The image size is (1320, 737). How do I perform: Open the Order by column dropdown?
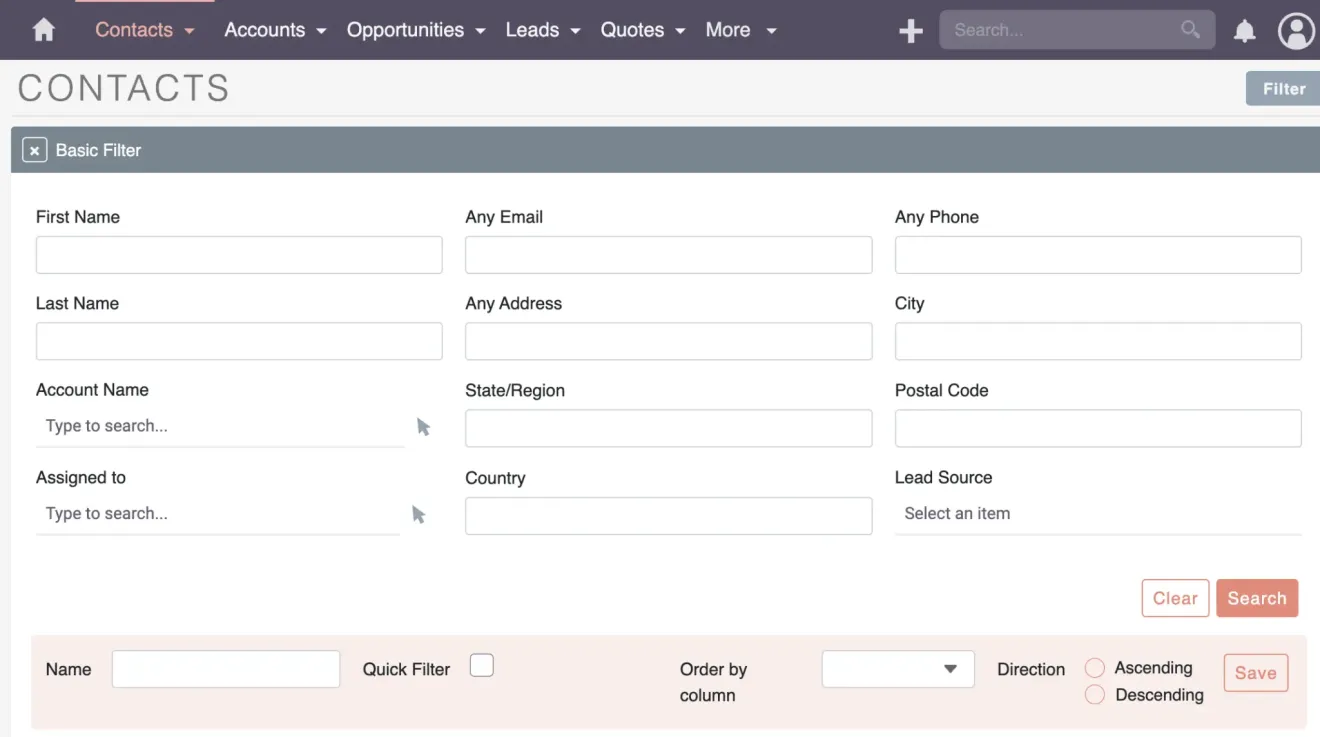[x=896, y=668]
